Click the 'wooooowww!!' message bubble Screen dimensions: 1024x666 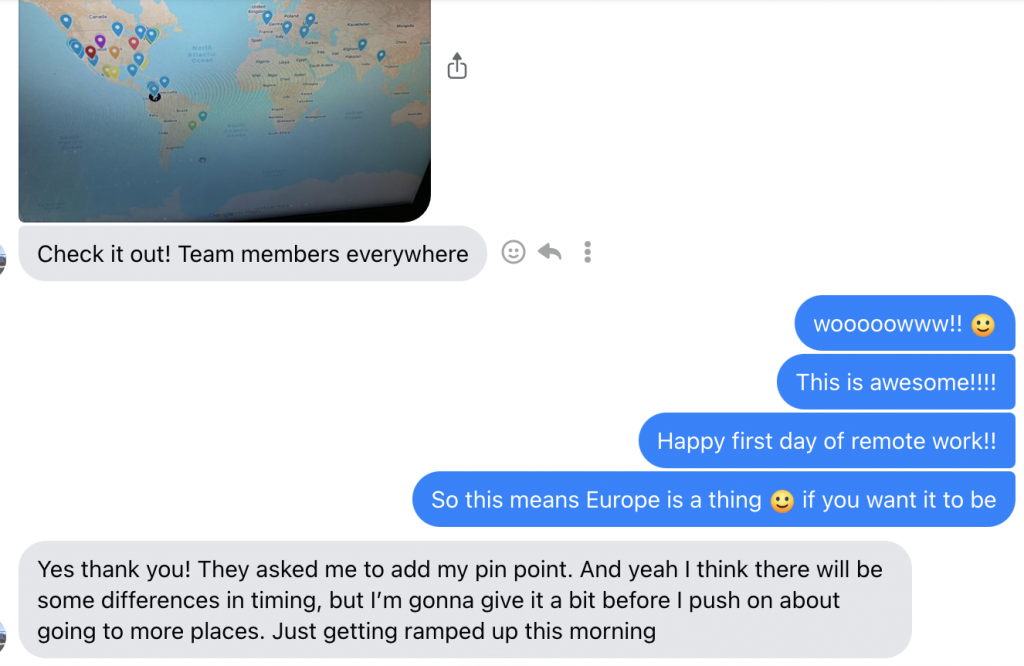904,323
